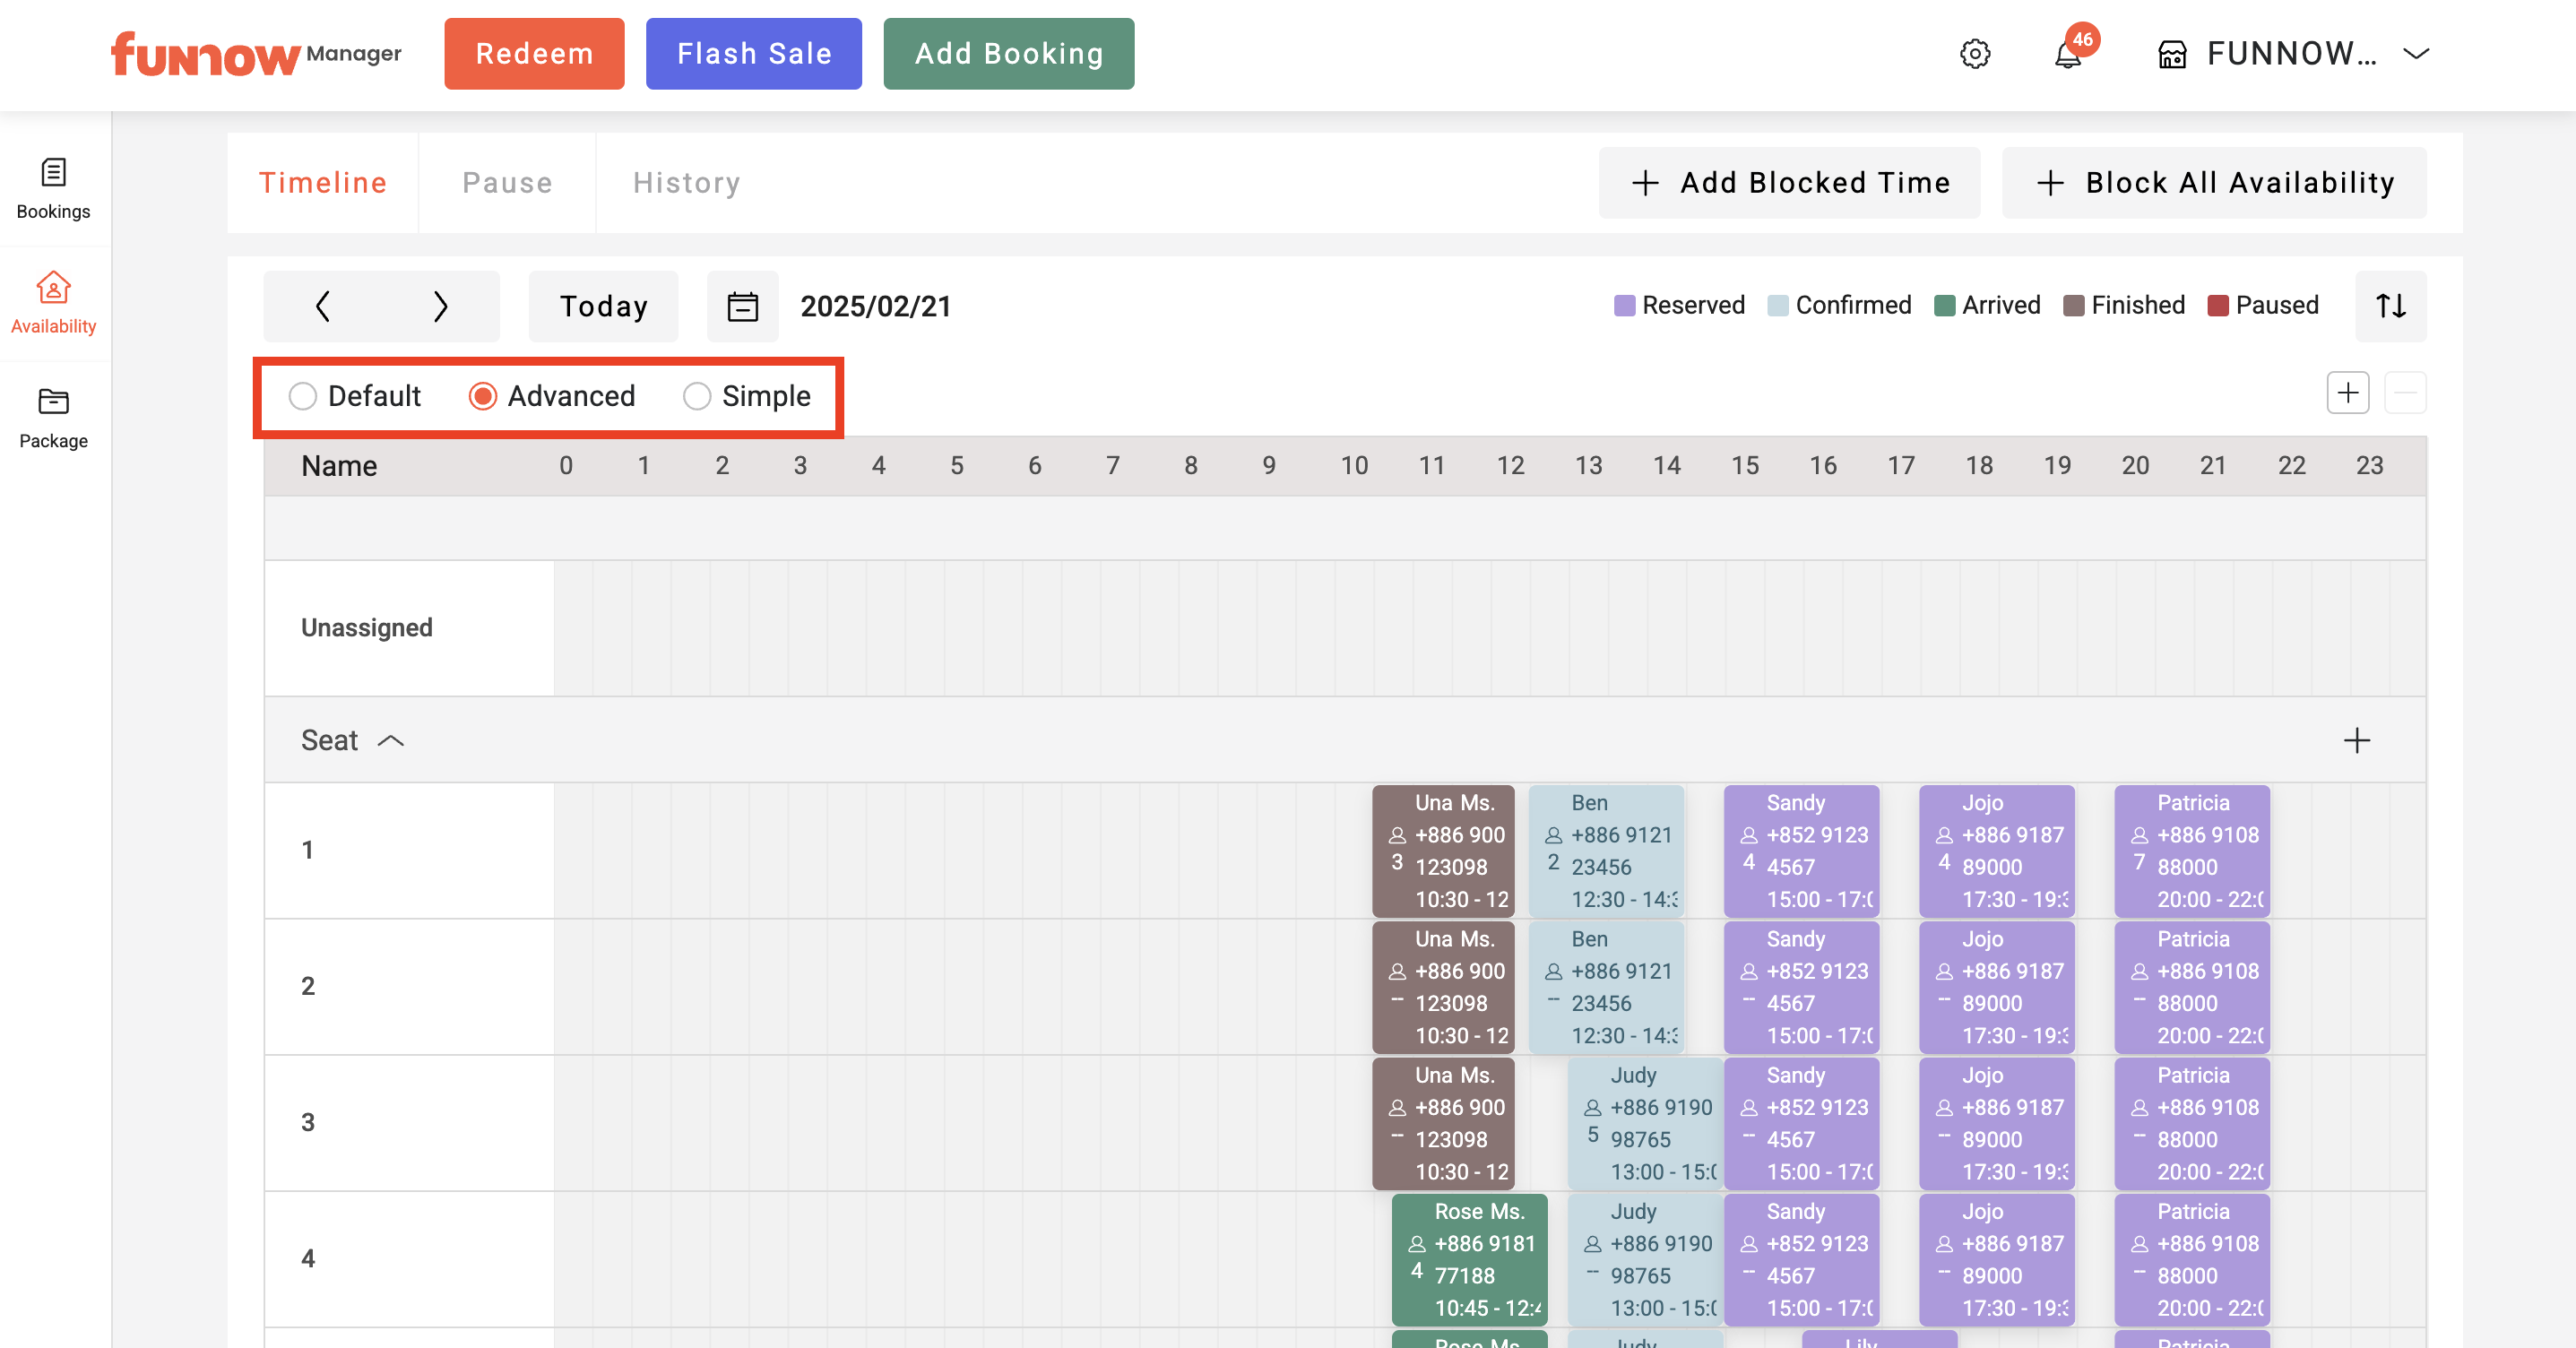
Task: Go to the next day arrow
Action: [440, 306]
